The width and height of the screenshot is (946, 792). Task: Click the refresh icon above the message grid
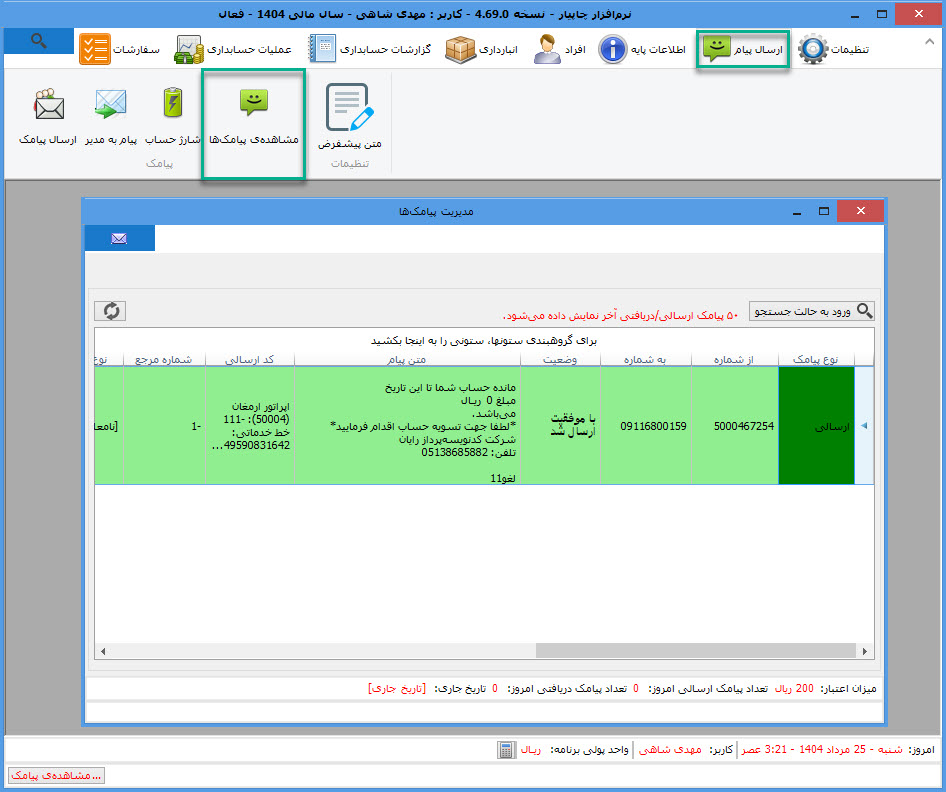(110, 311)
